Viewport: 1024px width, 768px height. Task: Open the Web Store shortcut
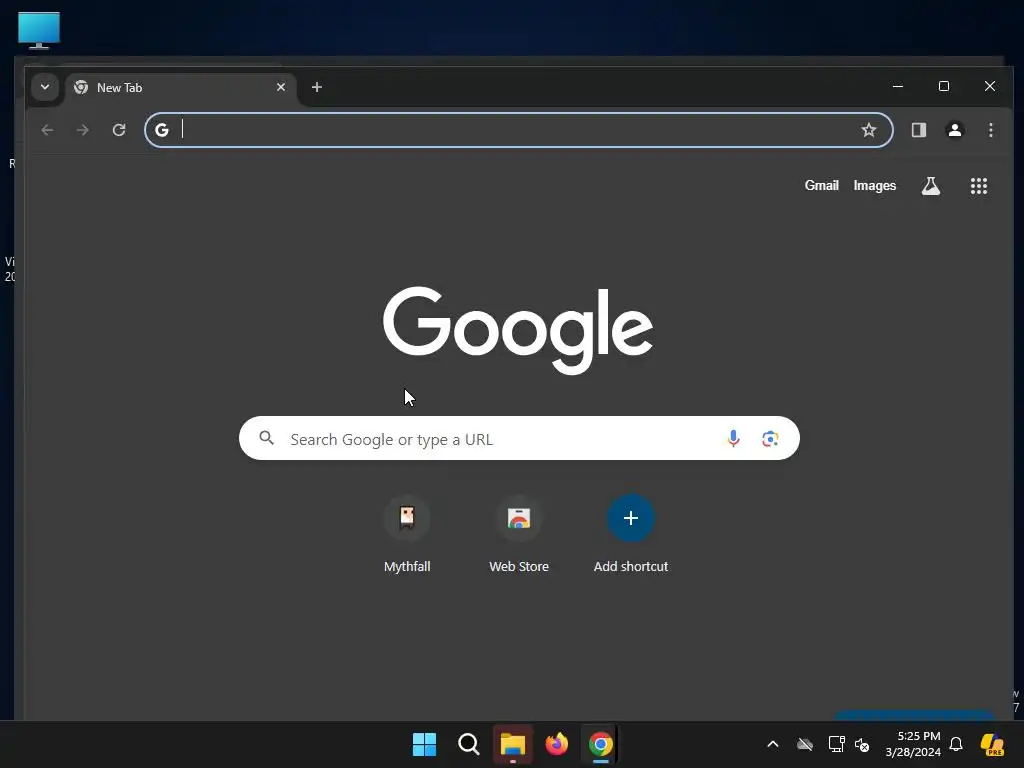pos(519,534)
